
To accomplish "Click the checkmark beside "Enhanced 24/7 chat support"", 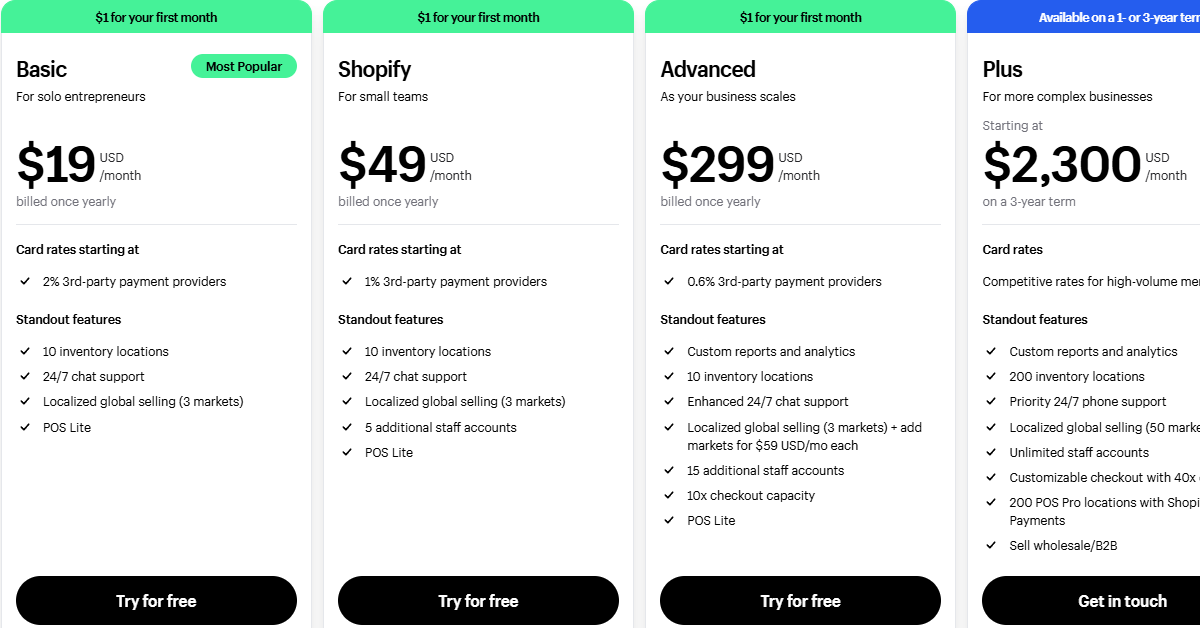I will coord(669,401).
